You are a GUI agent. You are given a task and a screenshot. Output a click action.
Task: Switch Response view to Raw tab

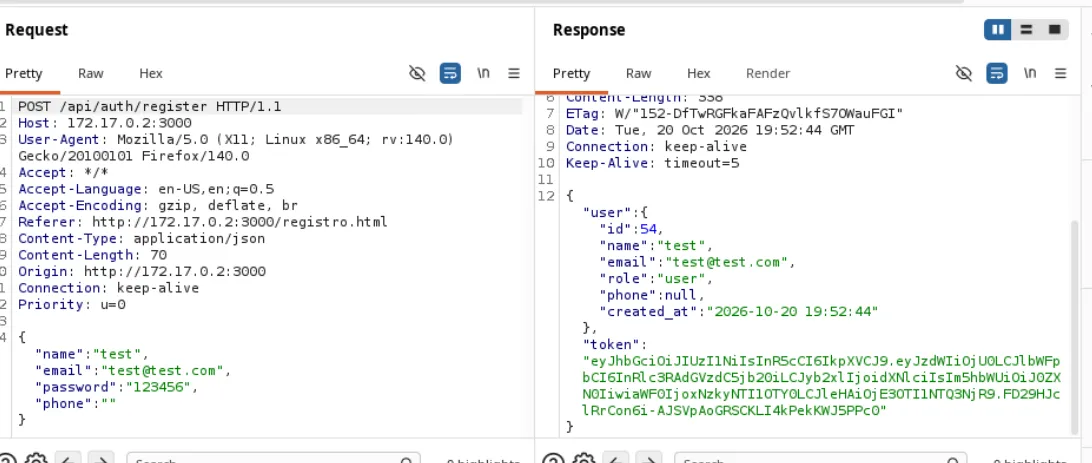(x=639, y=73)
